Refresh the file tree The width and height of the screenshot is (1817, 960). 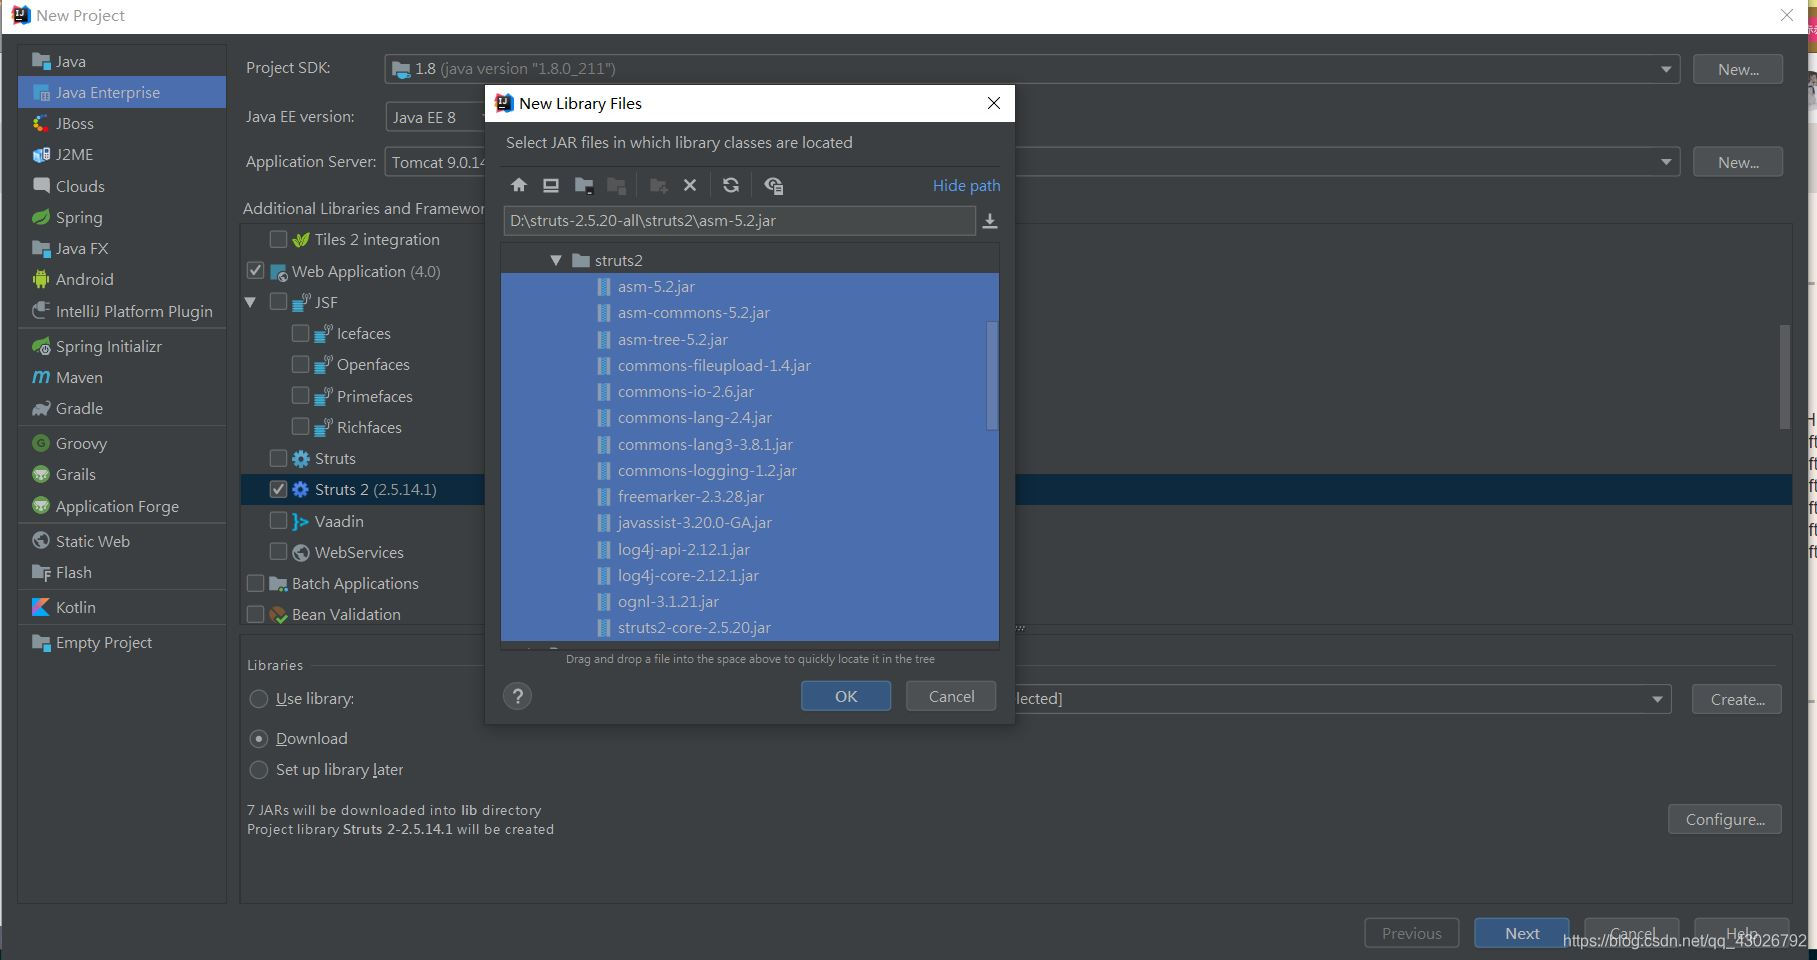731,185
